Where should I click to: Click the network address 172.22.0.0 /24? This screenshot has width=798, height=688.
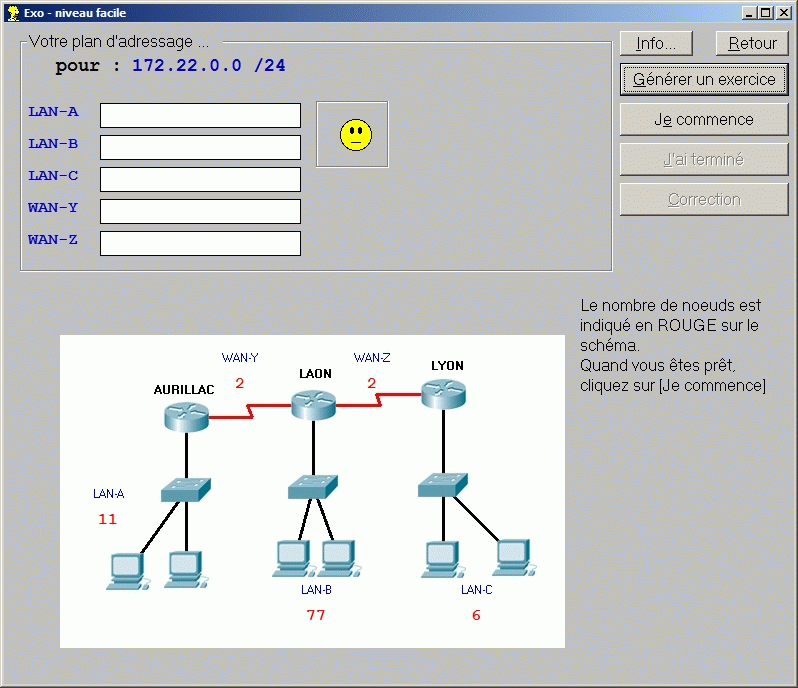[209, 65]
